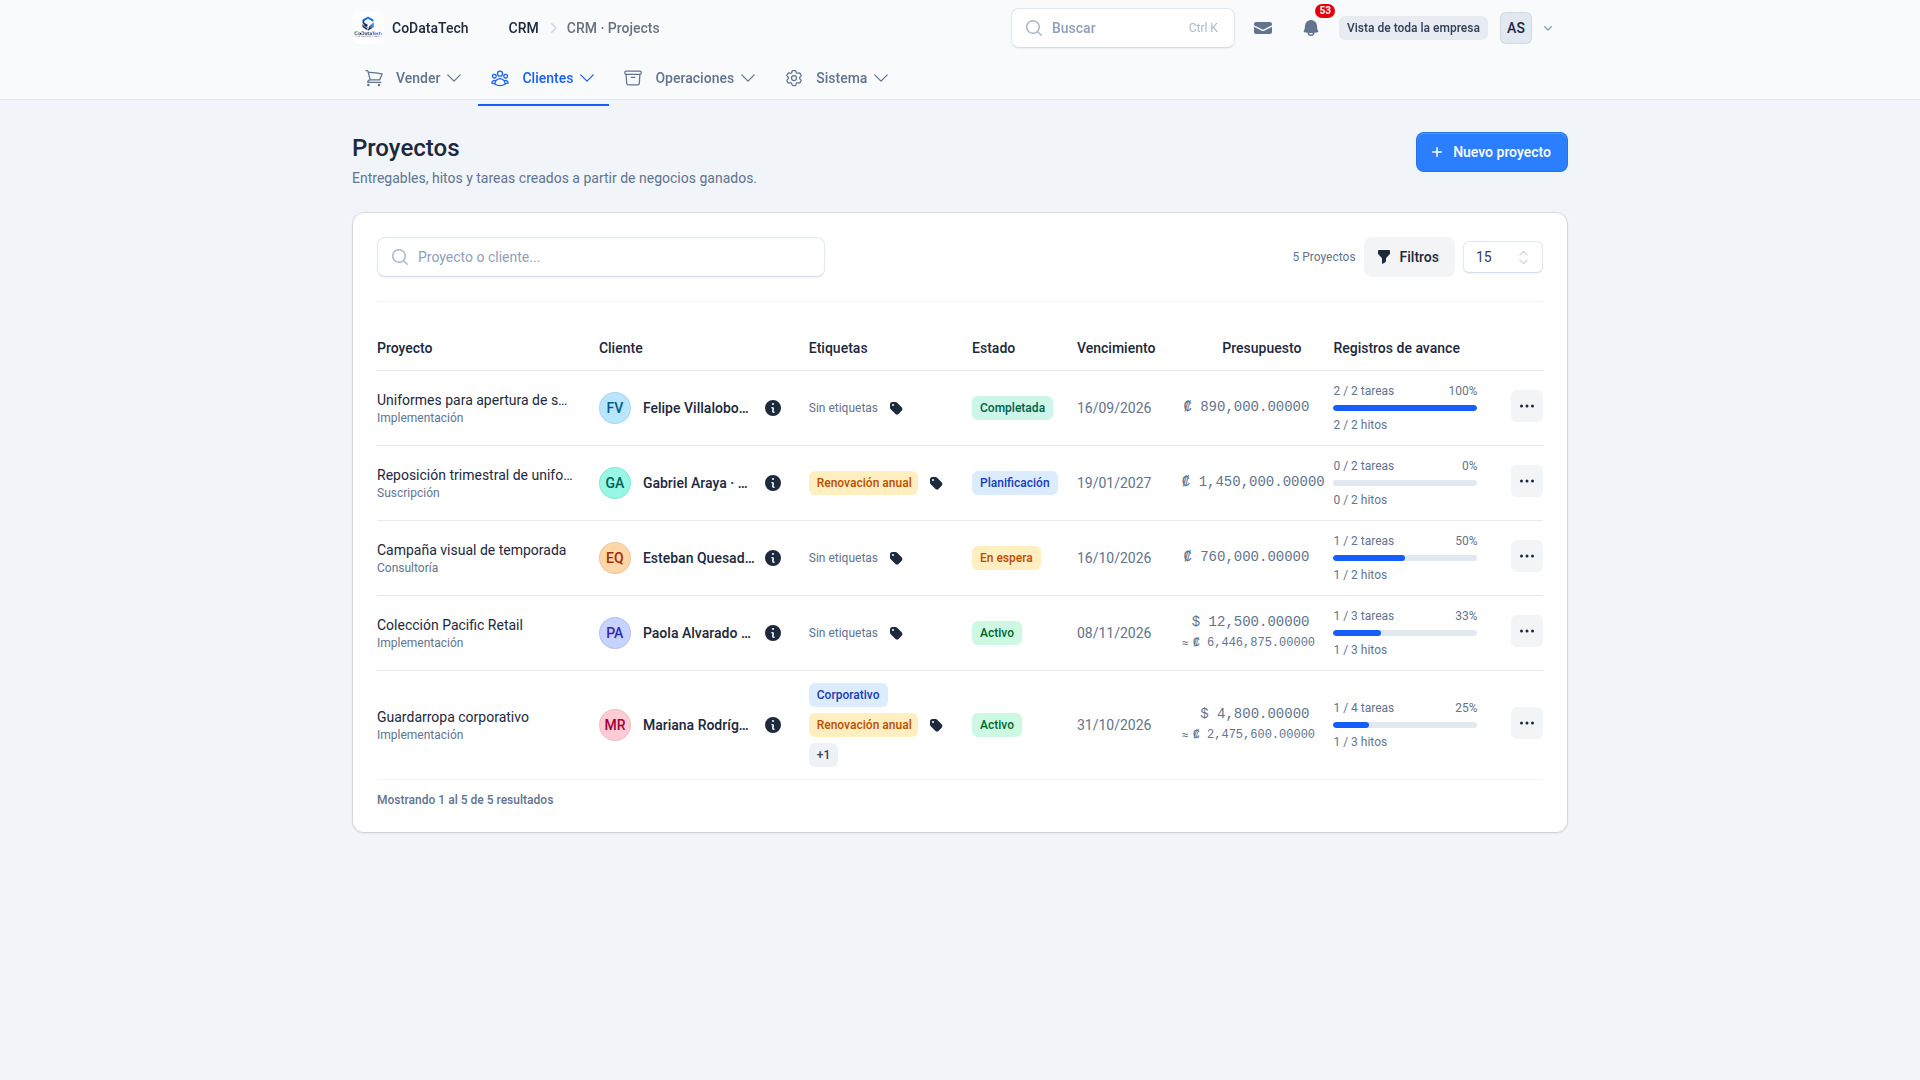Image resolution: width=1920 pixels, height=1080 pixels.
Task: Click the PA client avatar
Action: click(x=615, y=633)
